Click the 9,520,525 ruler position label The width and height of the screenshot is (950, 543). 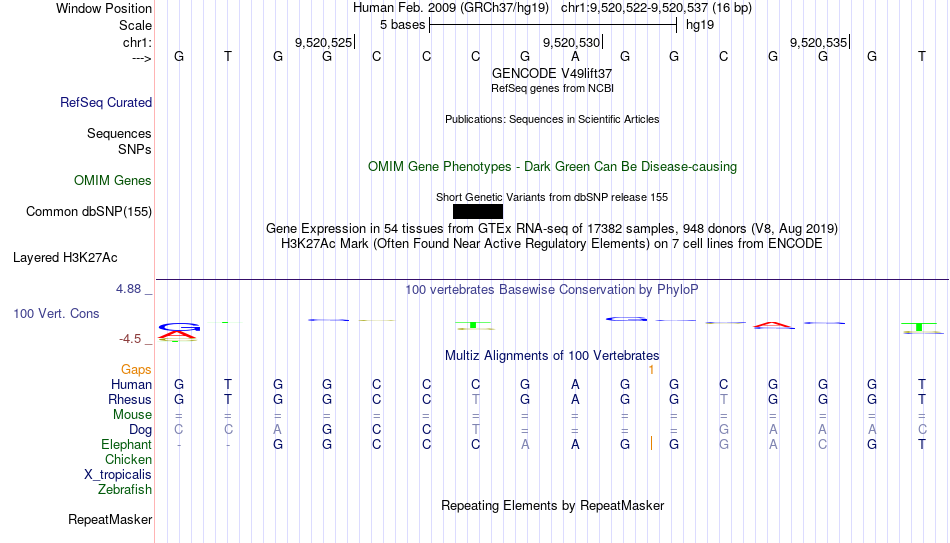point(323,42)
